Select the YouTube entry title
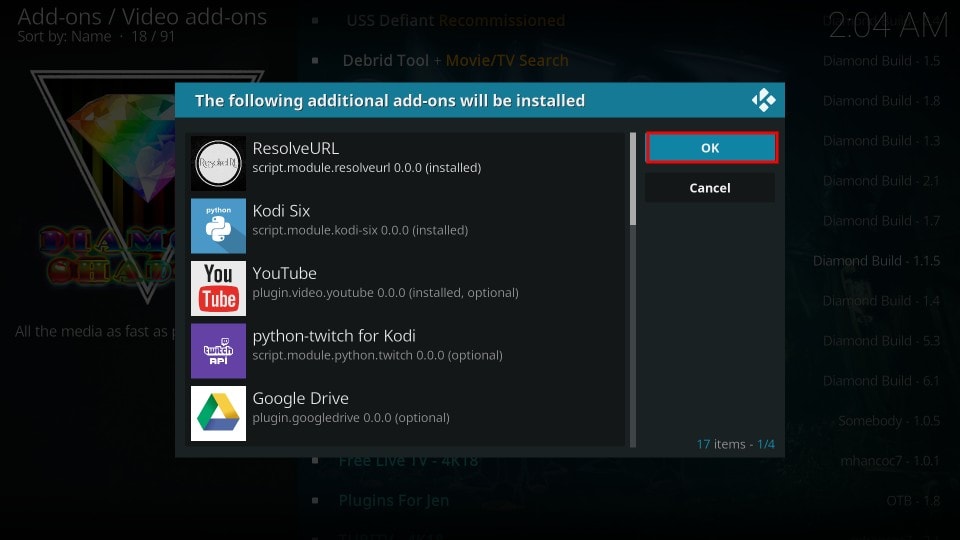Viewport: 960px width, 540px height. 285,273
